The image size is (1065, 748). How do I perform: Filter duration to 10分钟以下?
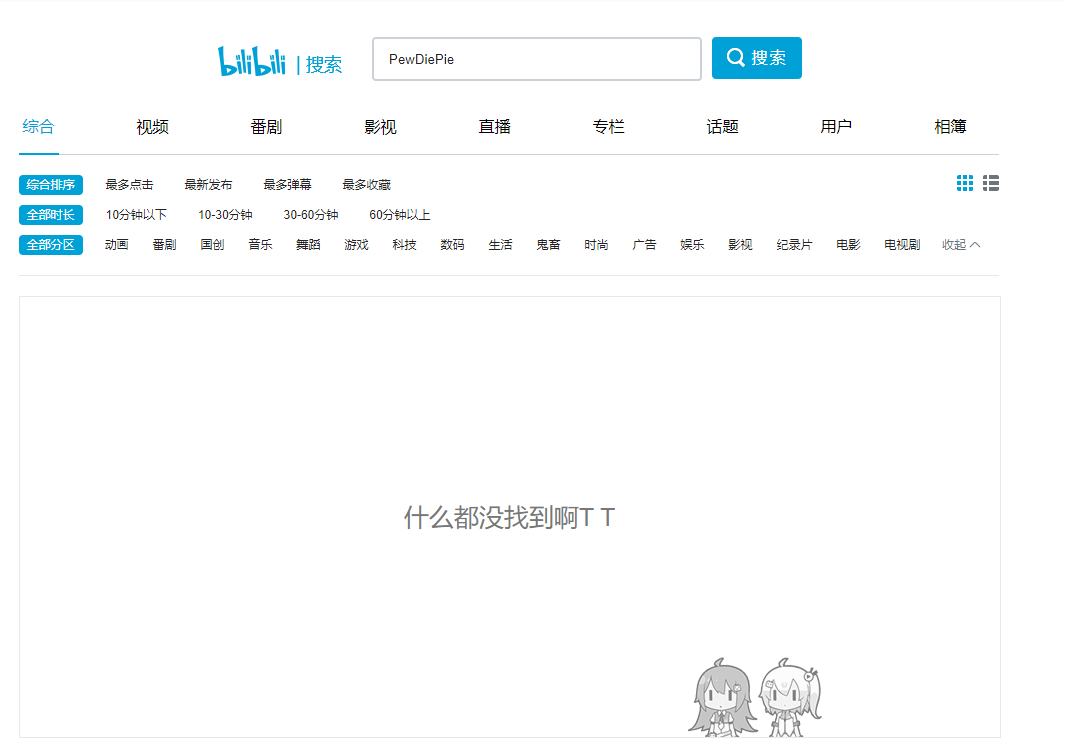[136, 215]
